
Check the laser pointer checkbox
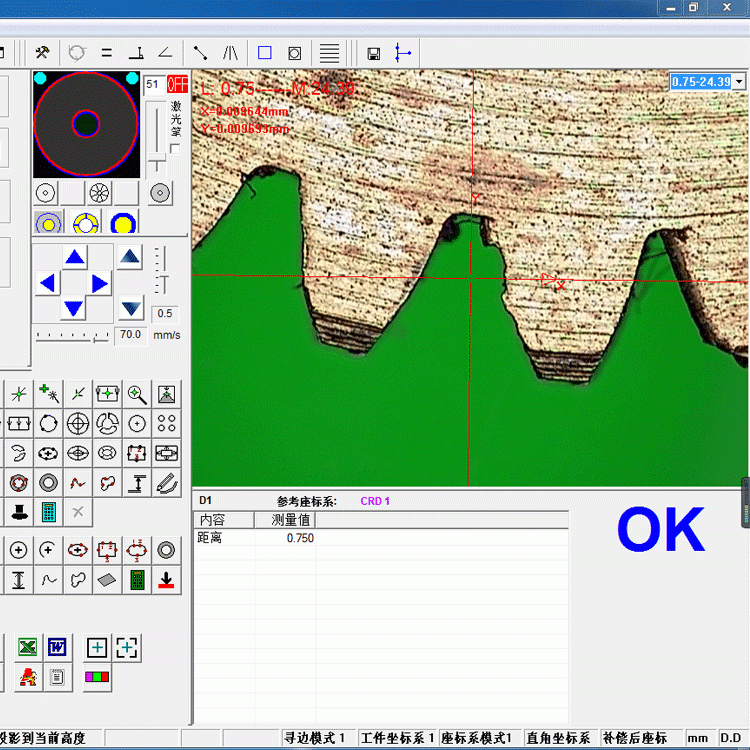pyautogui.click(x=175, y=149)
